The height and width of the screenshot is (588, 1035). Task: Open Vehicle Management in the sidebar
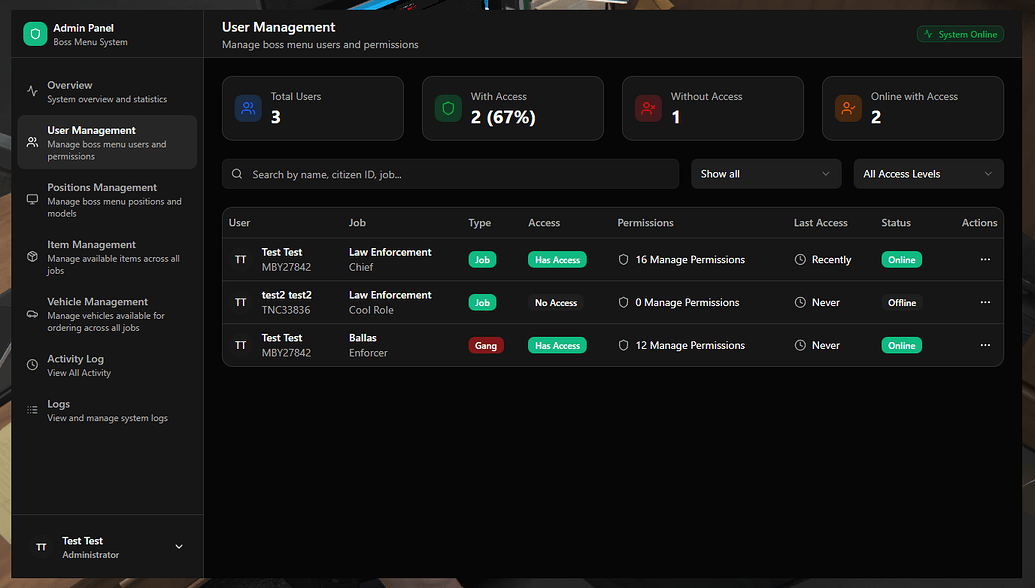[107, 314]
